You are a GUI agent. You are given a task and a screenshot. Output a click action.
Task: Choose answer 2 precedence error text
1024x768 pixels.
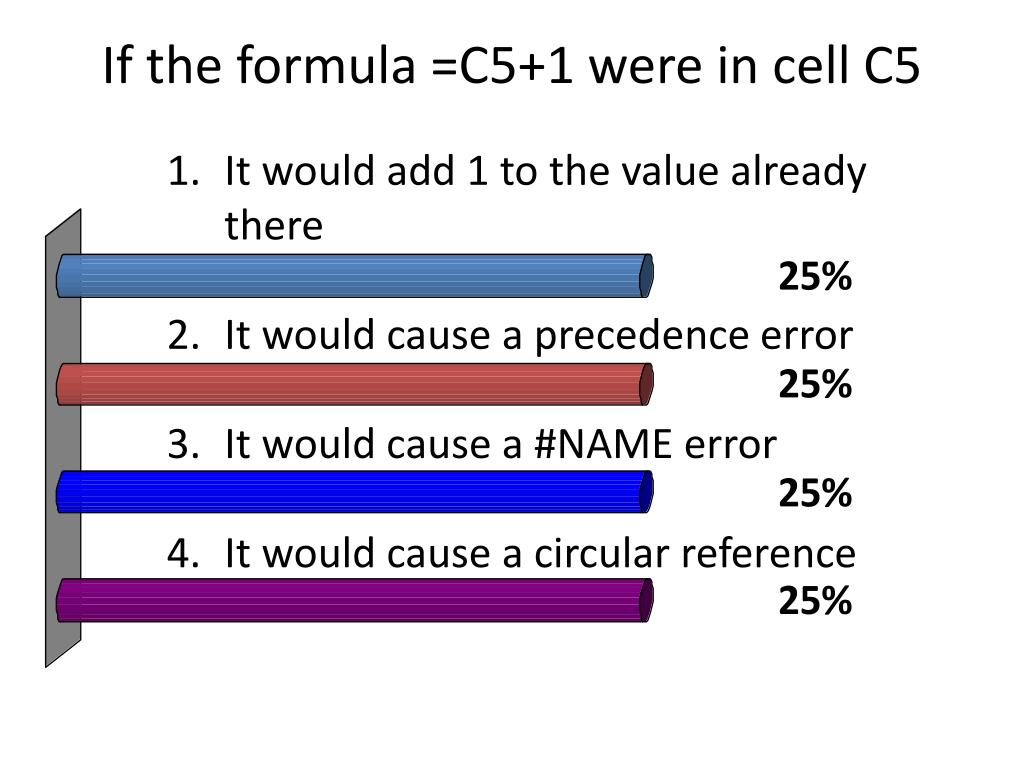point(510,336)
